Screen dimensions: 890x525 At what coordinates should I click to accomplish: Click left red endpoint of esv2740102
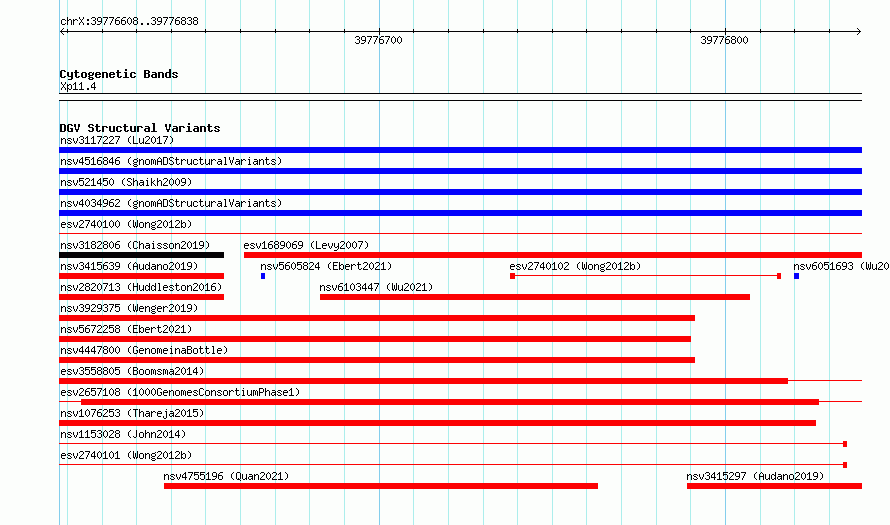pyautogui.click(x=513, y=276)
